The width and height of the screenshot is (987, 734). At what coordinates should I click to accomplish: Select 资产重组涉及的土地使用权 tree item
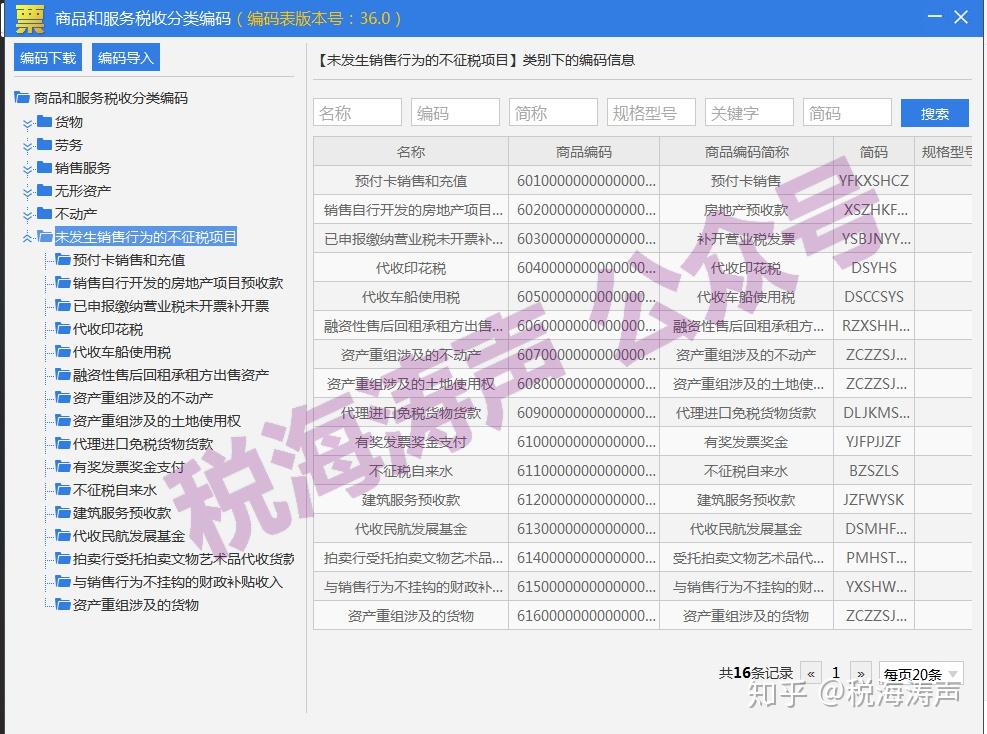(157, 421)
